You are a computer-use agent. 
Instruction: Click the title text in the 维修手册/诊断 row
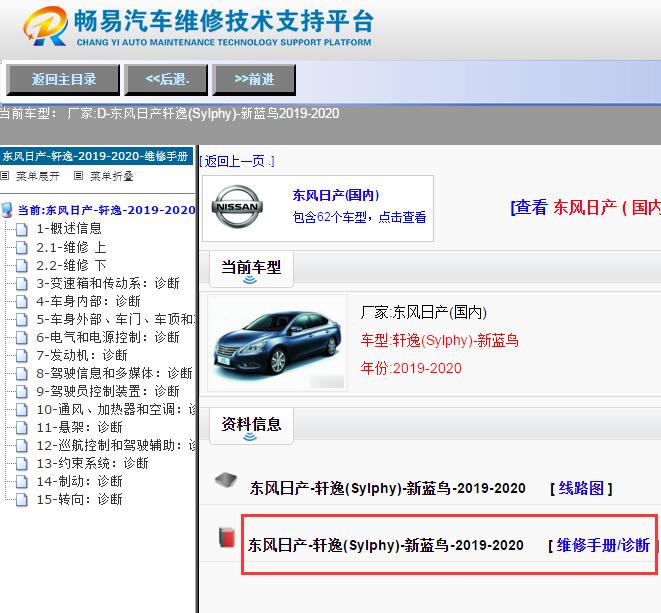point(386,545)
